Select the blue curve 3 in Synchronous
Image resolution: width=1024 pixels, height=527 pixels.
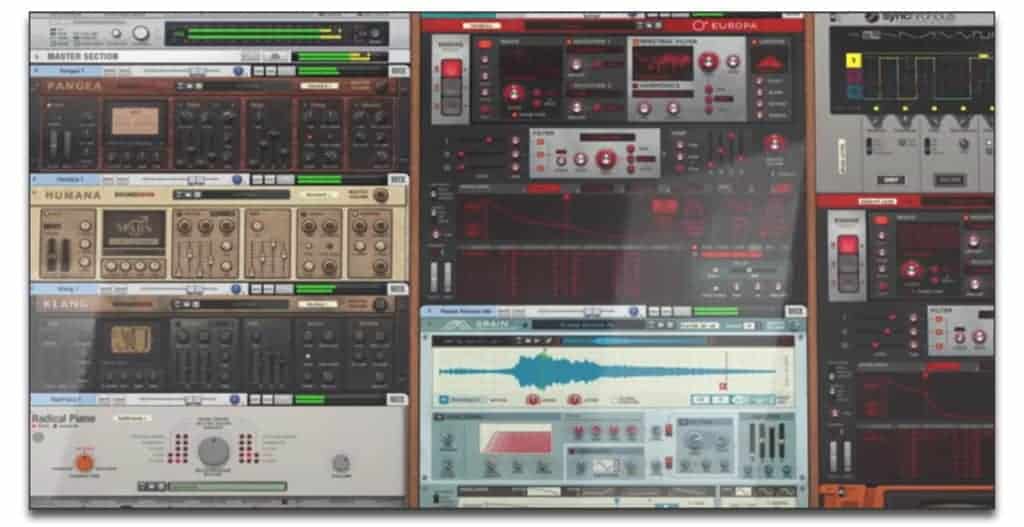click(854, 91)
